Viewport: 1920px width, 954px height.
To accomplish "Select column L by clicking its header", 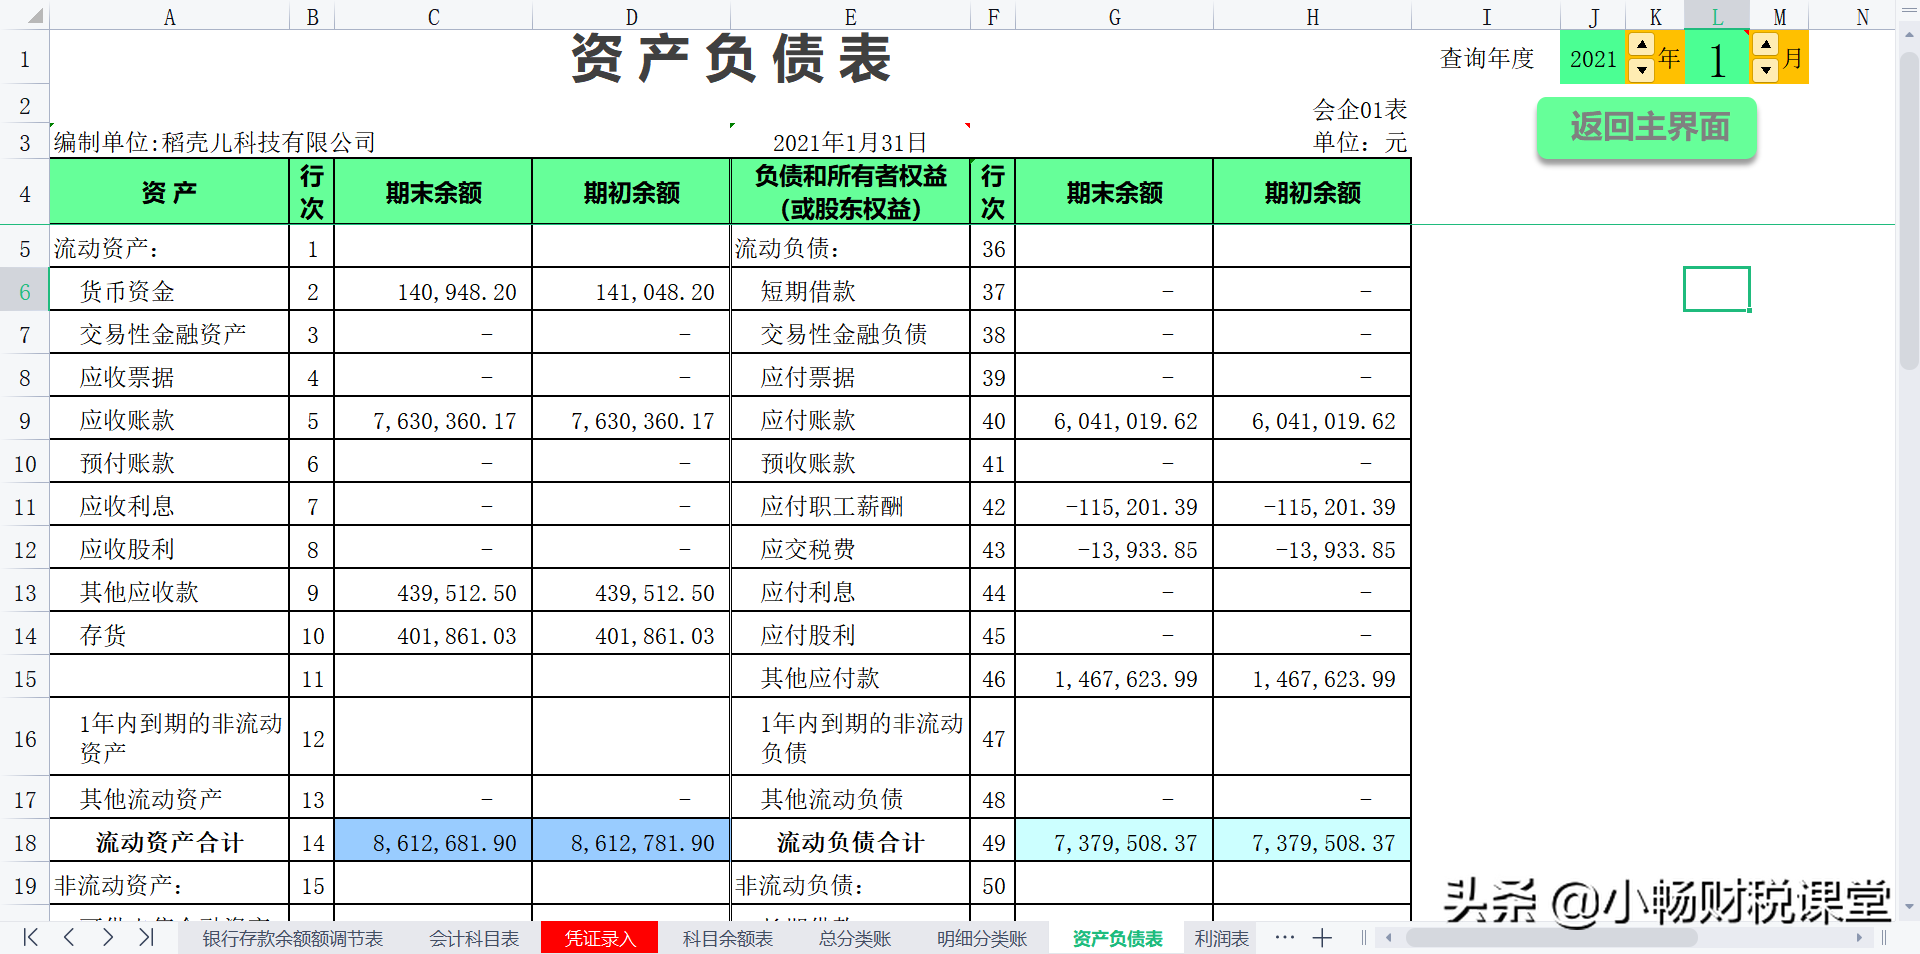I will tap(1716, 17).
